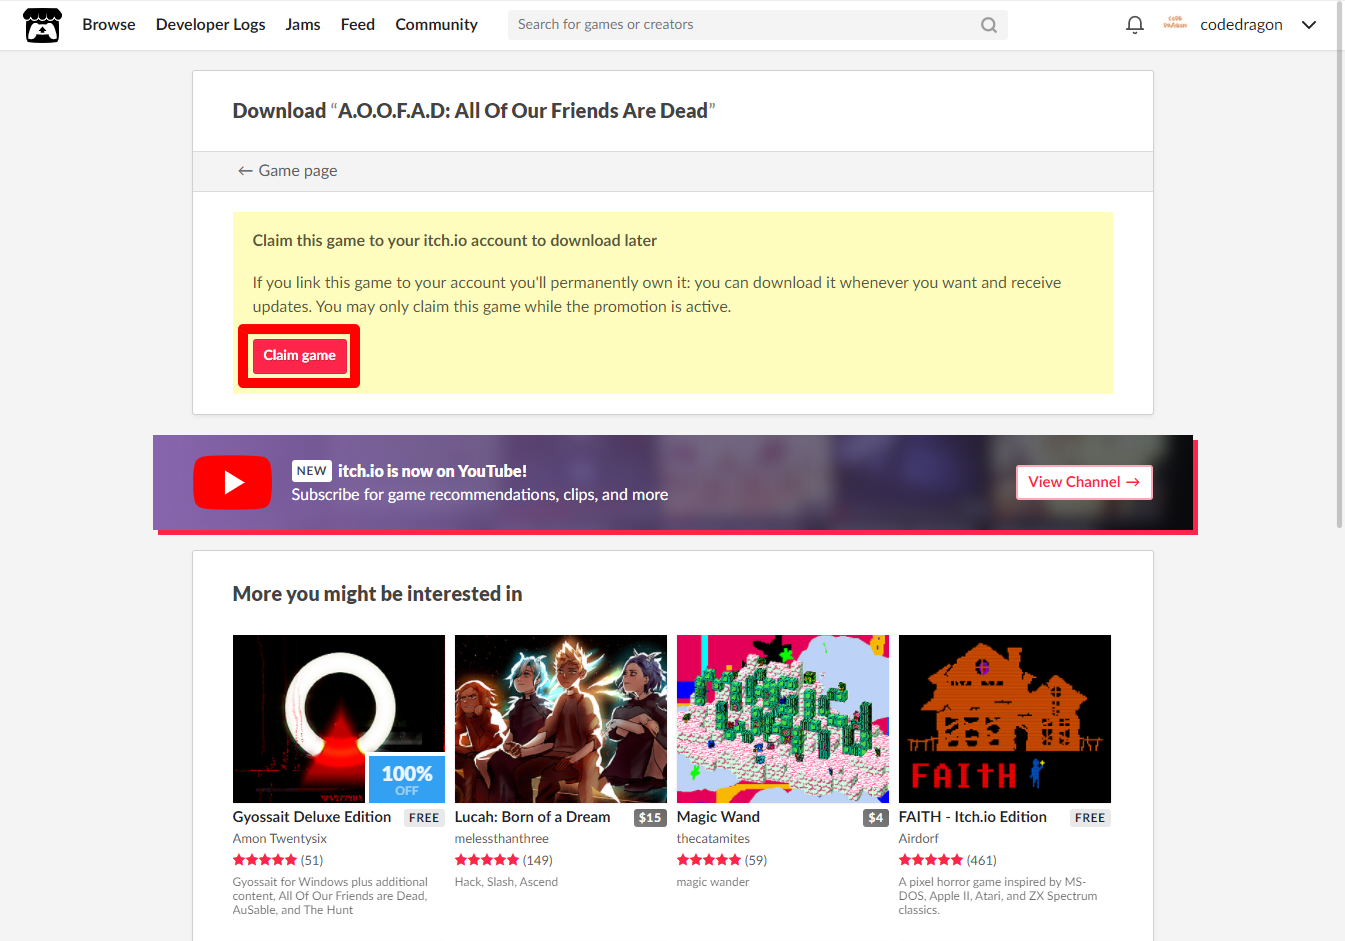1345x941 pixels.
Task: Click the $15 price tag
Action: [650, 818]
